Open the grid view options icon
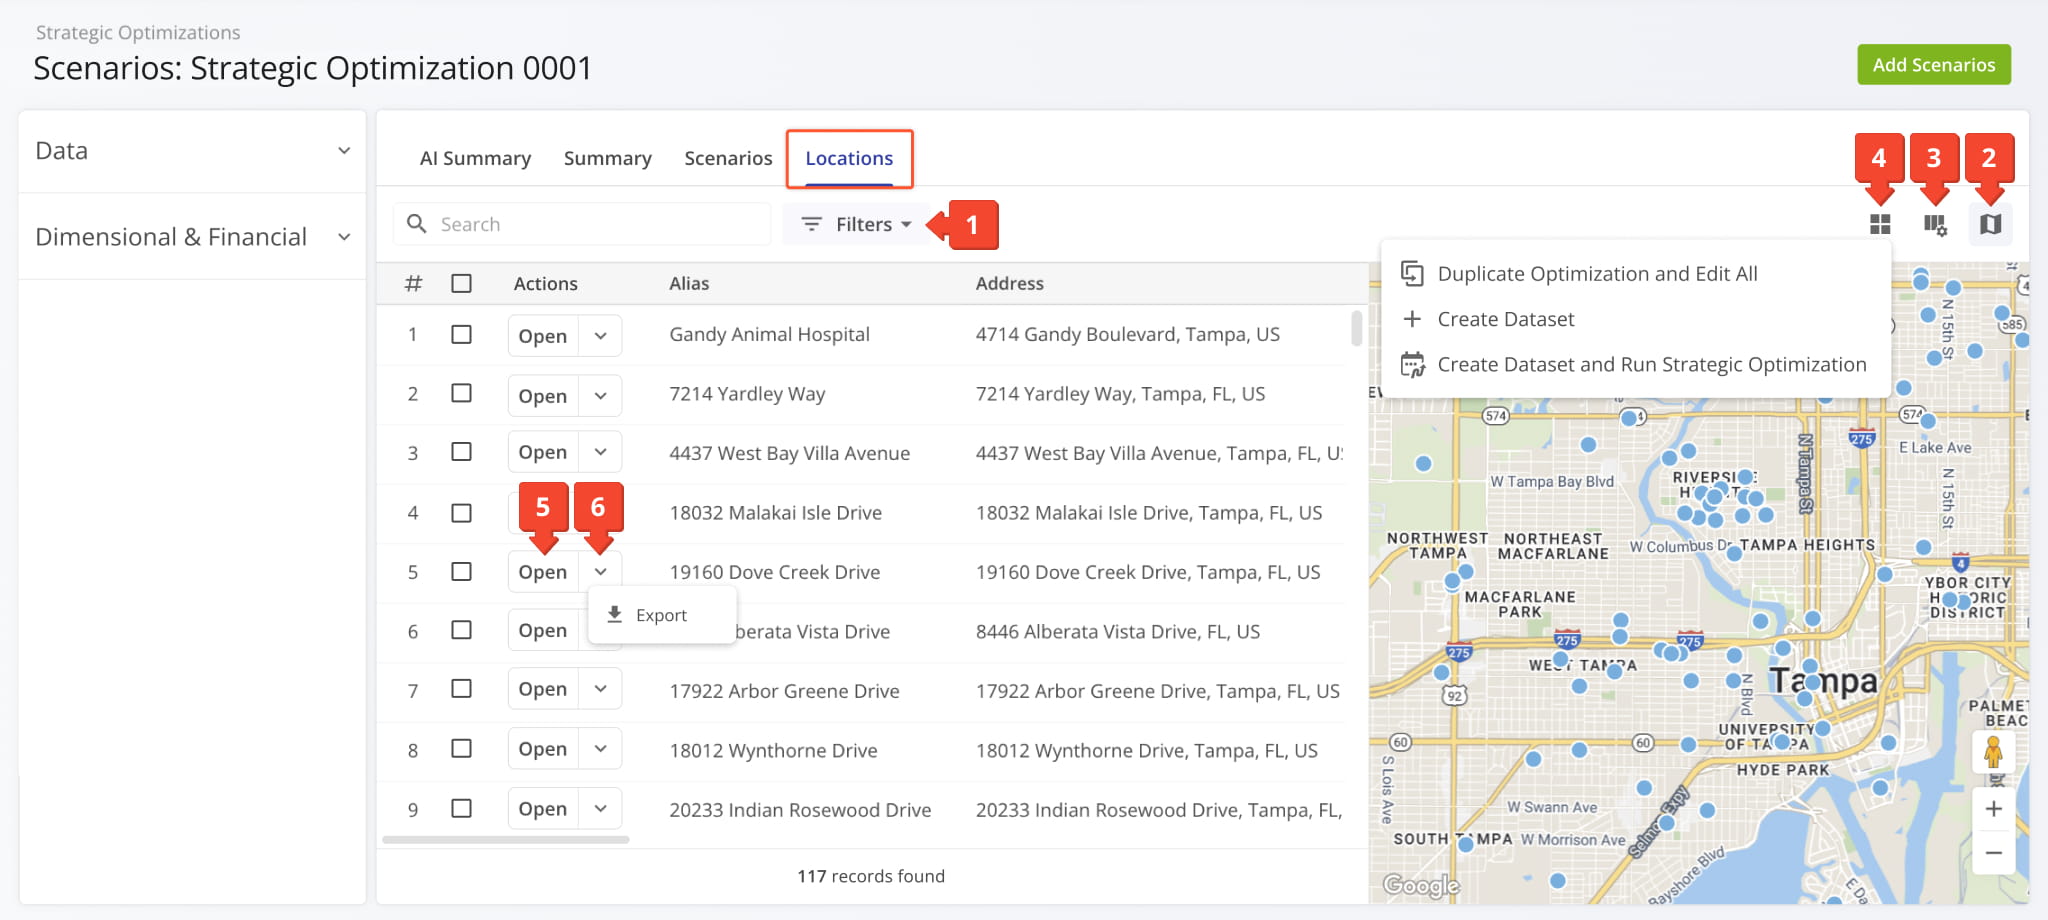This screenshot has width=2048, height=920. (x=1880, y=224)
